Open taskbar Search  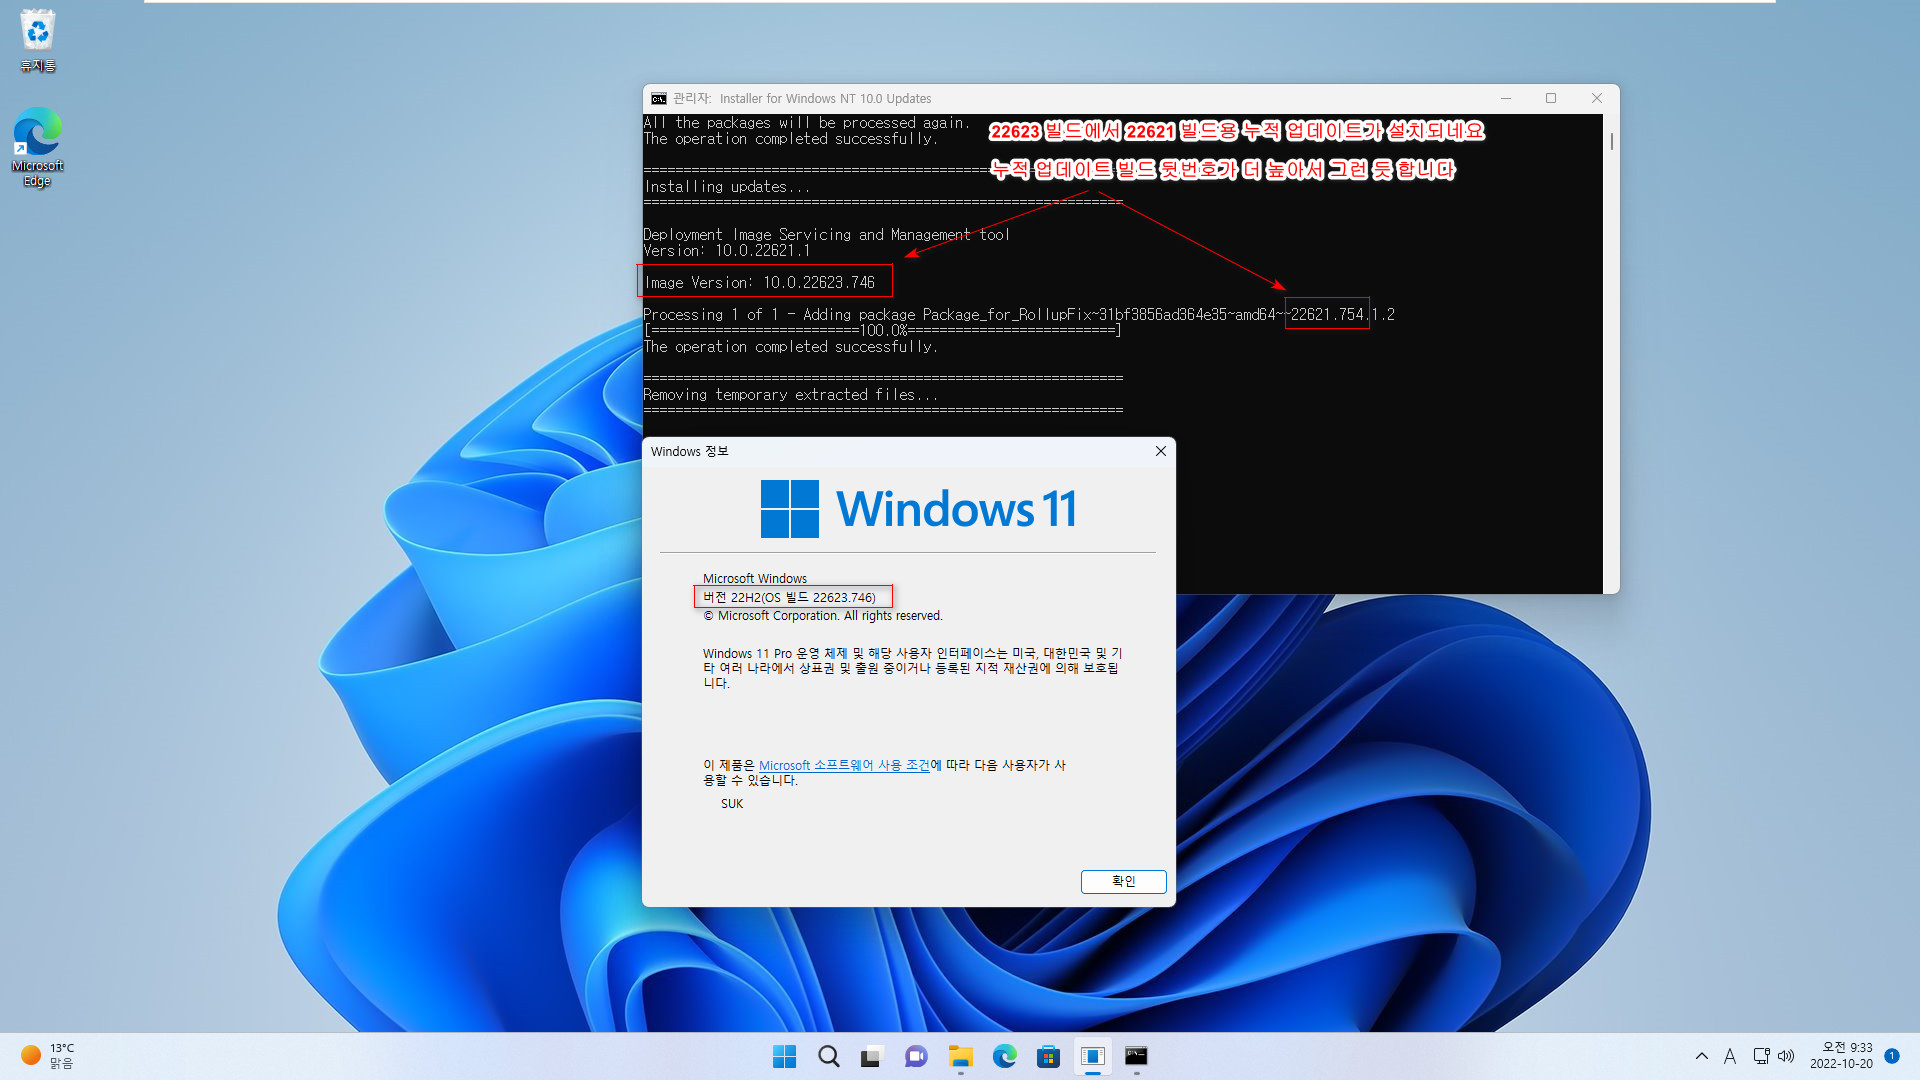tap(829, 1056)
